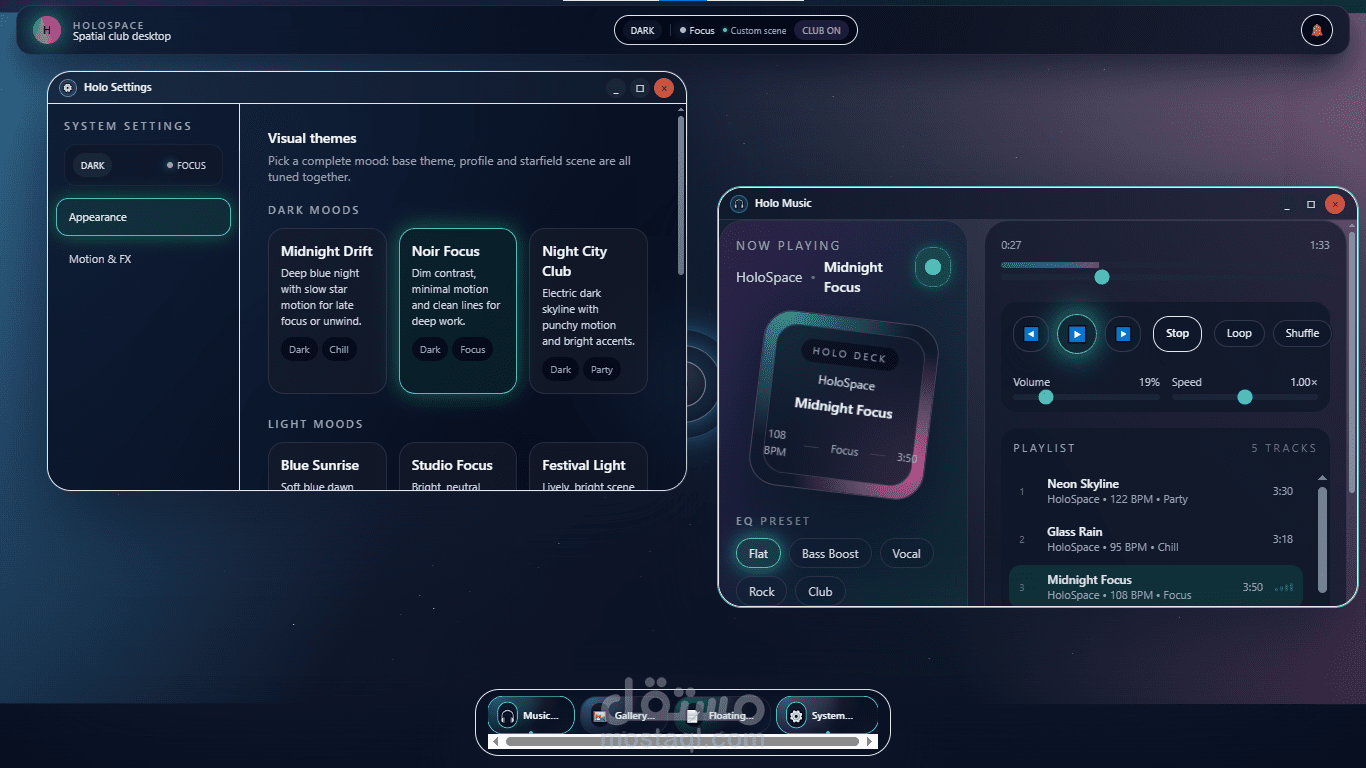Choose the Festival Light theme card

click(588, 466)
